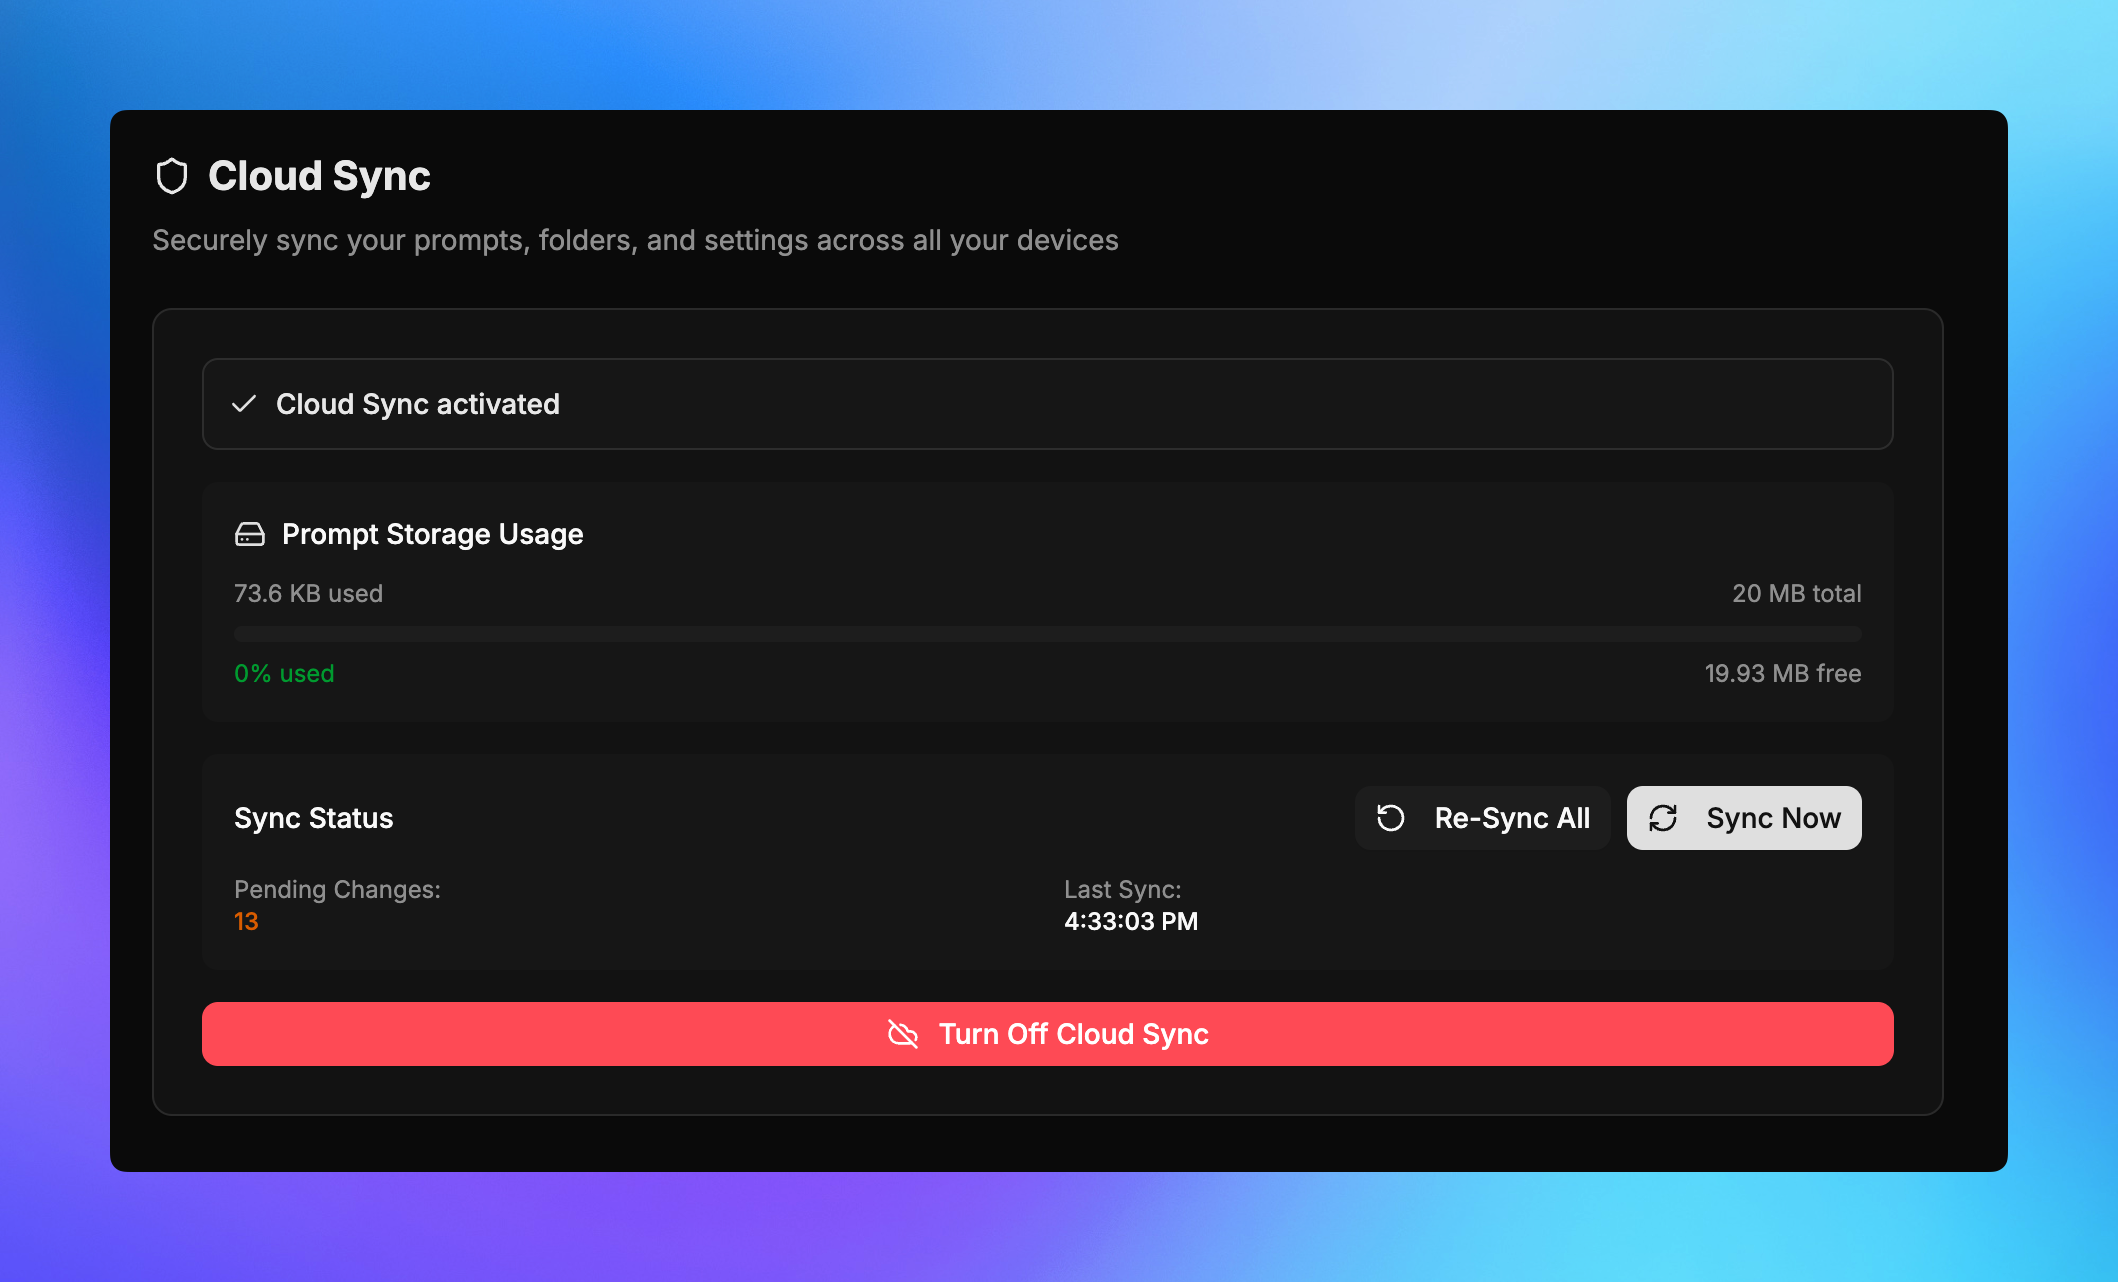Click the green 0% used text
The width and height of the screenshot is (2118, 1282).
click(284, 673)
